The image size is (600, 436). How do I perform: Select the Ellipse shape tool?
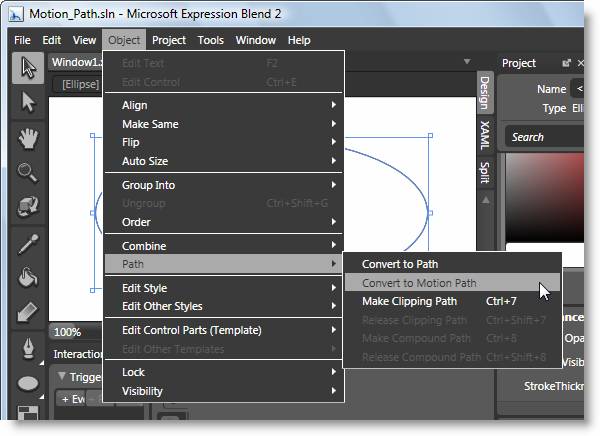pyautogui.click(x=28, y=383)
